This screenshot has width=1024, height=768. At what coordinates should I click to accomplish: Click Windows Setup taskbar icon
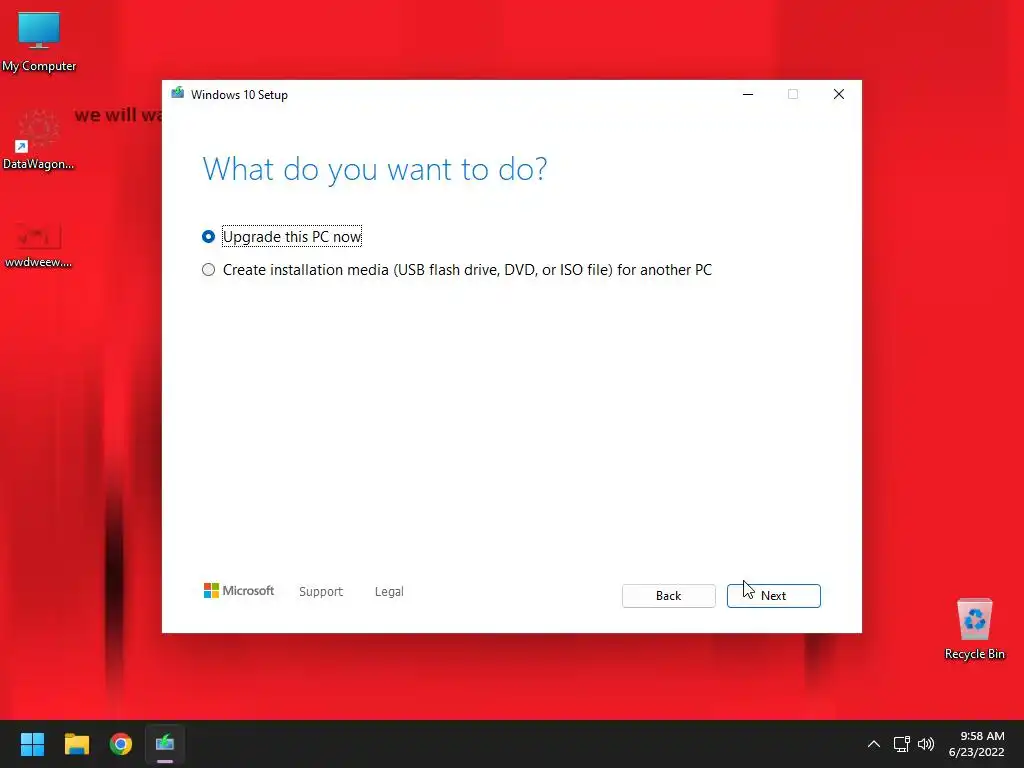[165, 744]
